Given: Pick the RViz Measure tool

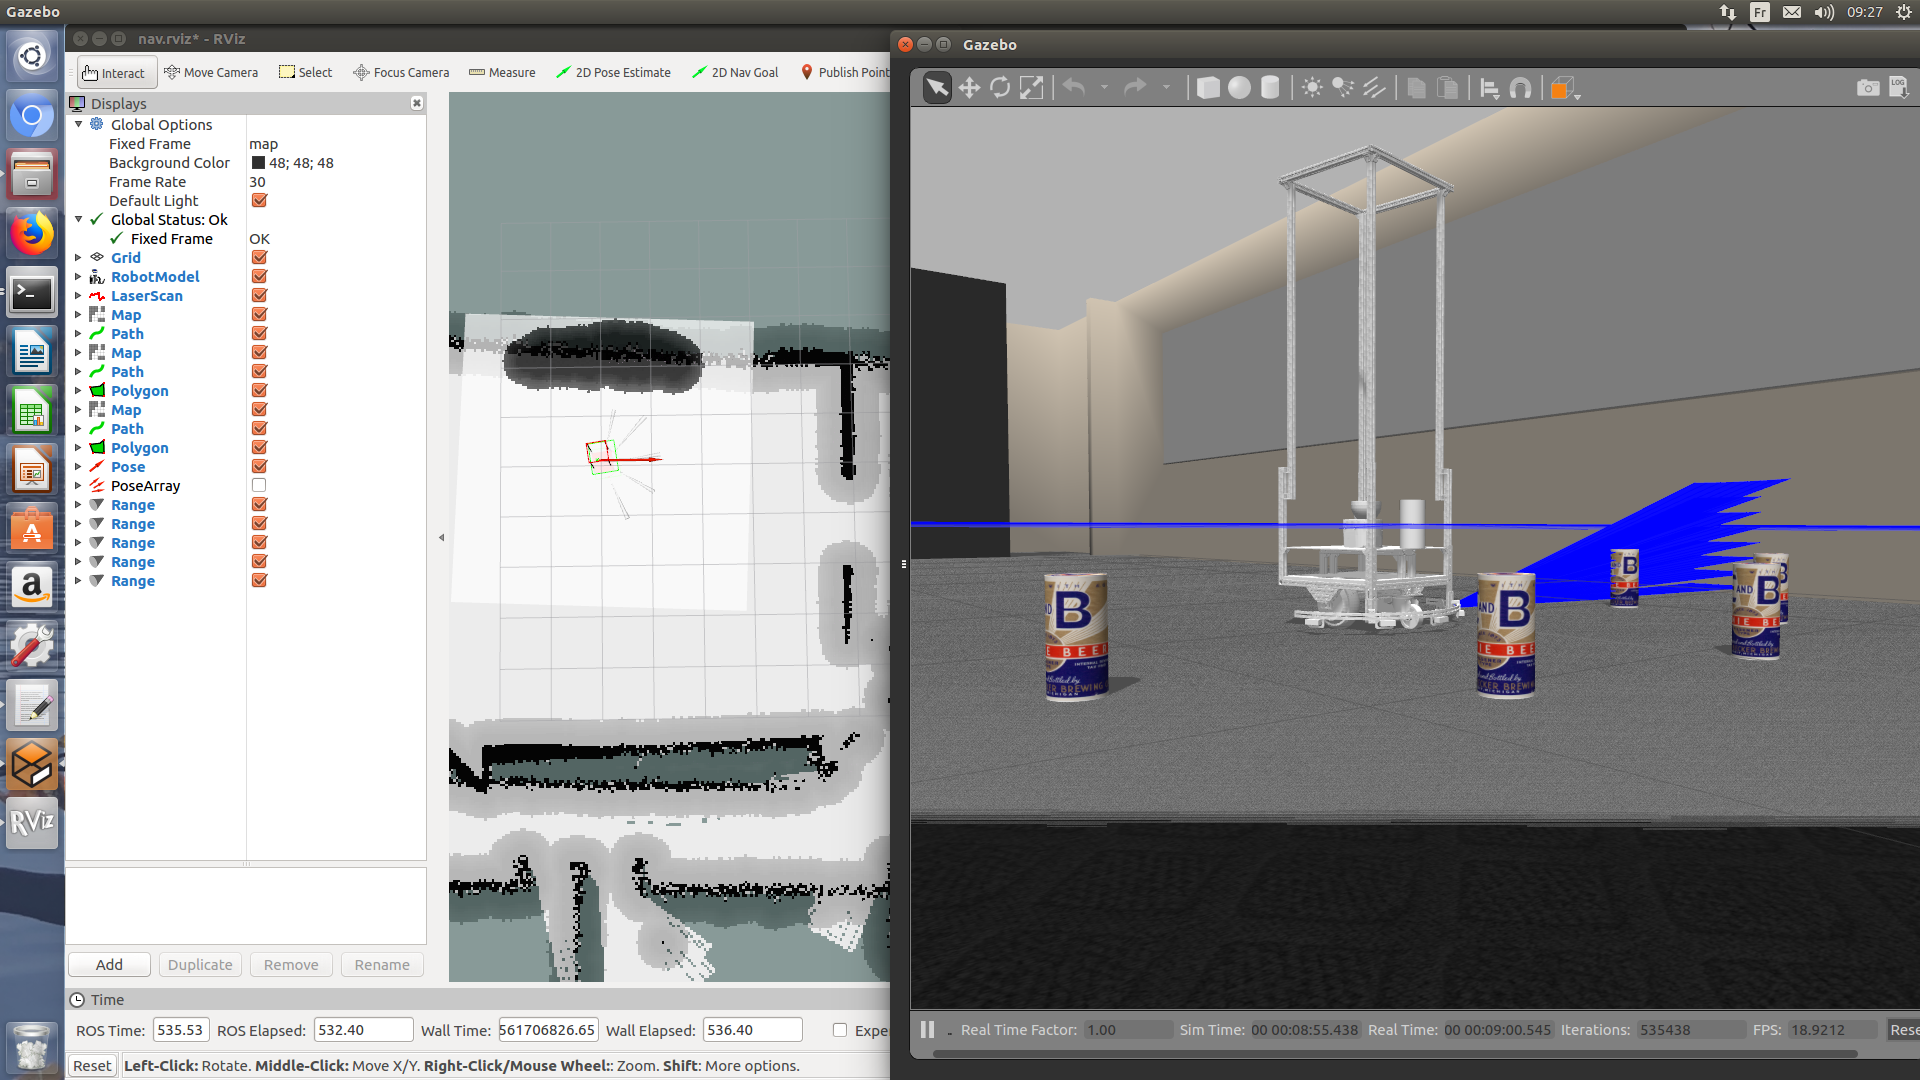Looking at the screenshot, I should coord(502,73).
